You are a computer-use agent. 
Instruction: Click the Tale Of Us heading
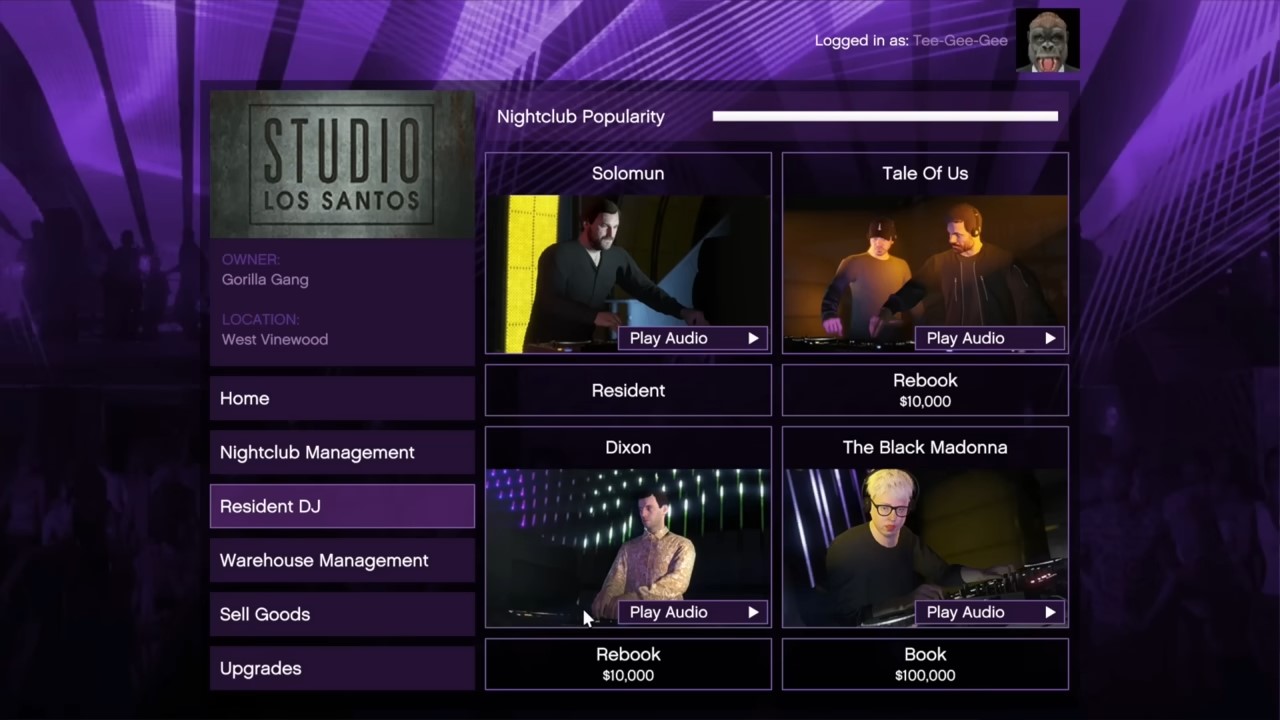pyautogui.click(x=925, y=173)
